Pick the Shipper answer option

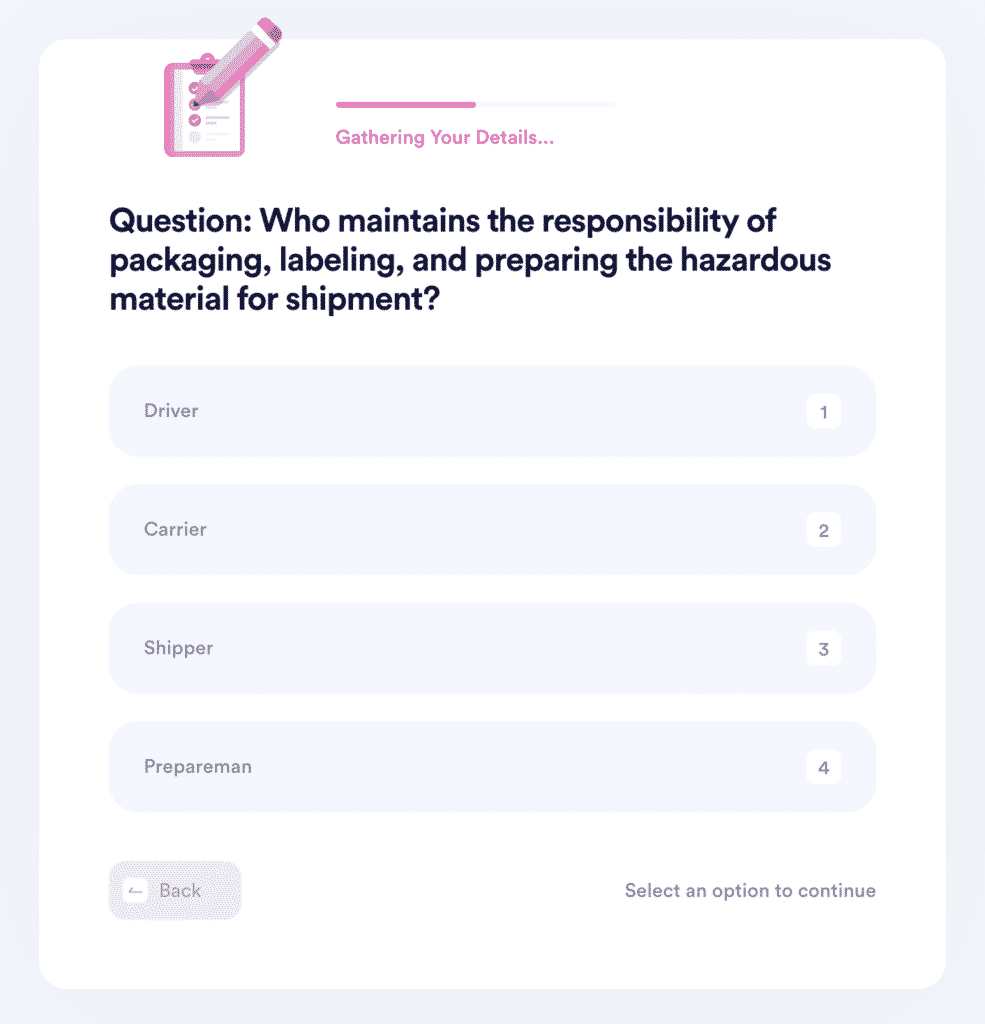492,648
